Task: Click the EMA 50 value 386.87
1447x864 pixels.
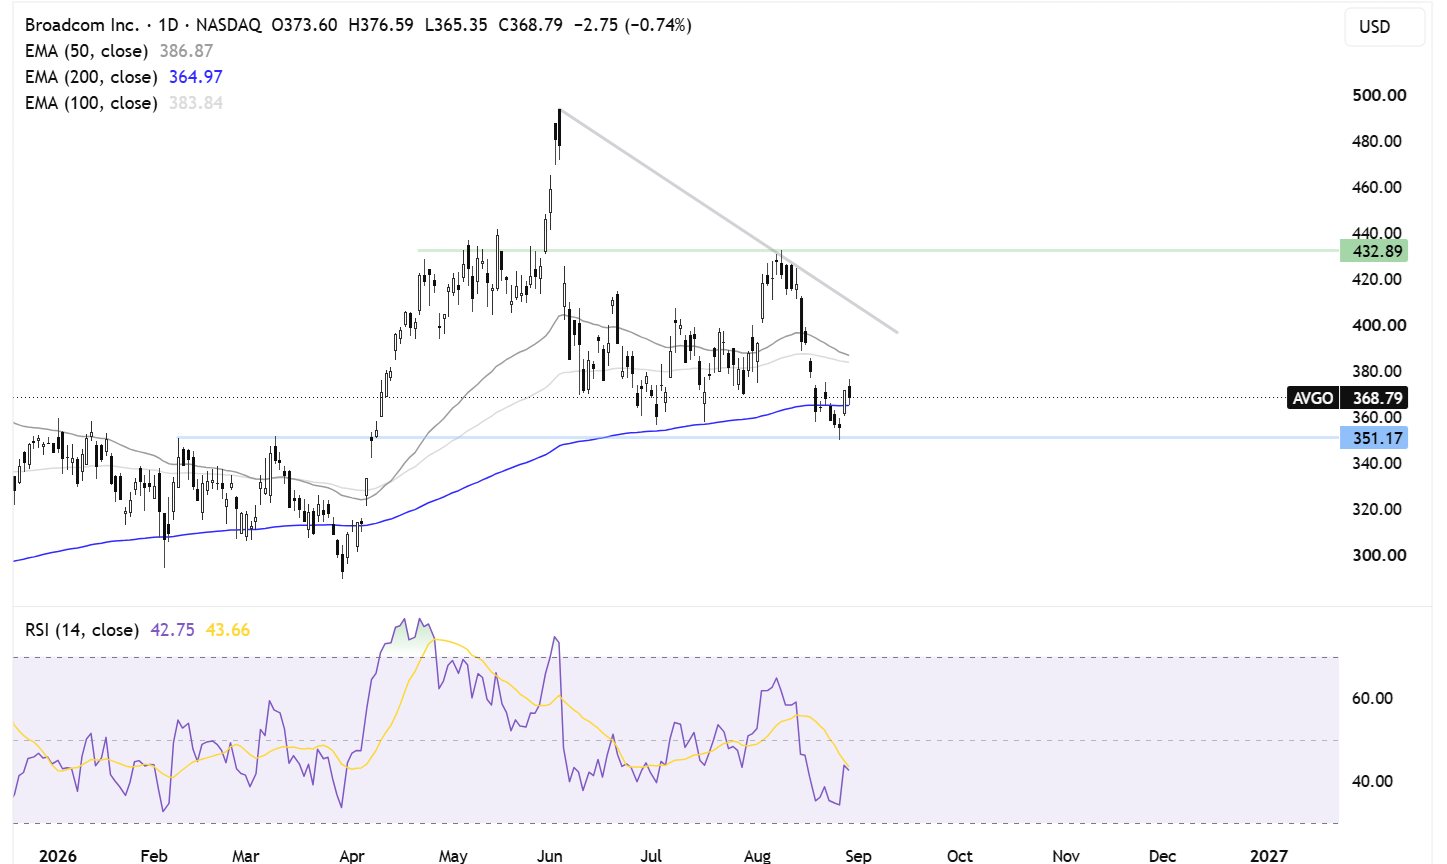Action: (186, 51)
